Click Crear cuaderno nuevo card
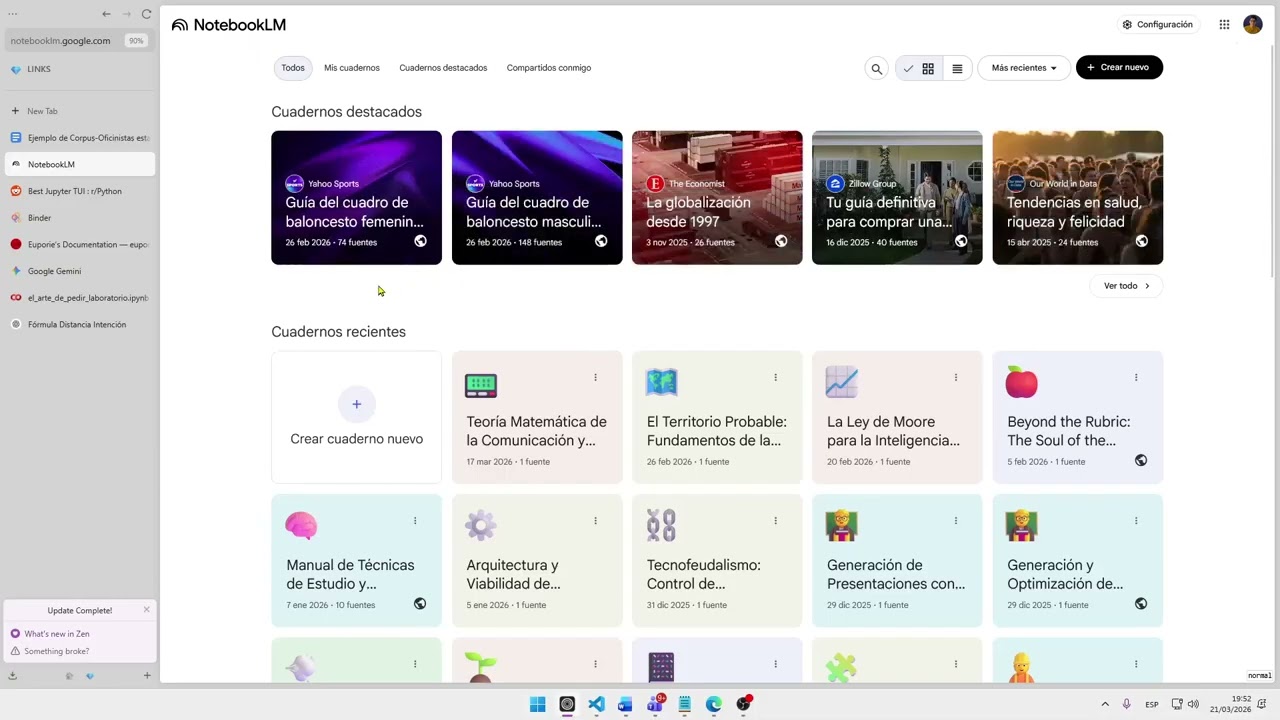 [x=356, y=418]
